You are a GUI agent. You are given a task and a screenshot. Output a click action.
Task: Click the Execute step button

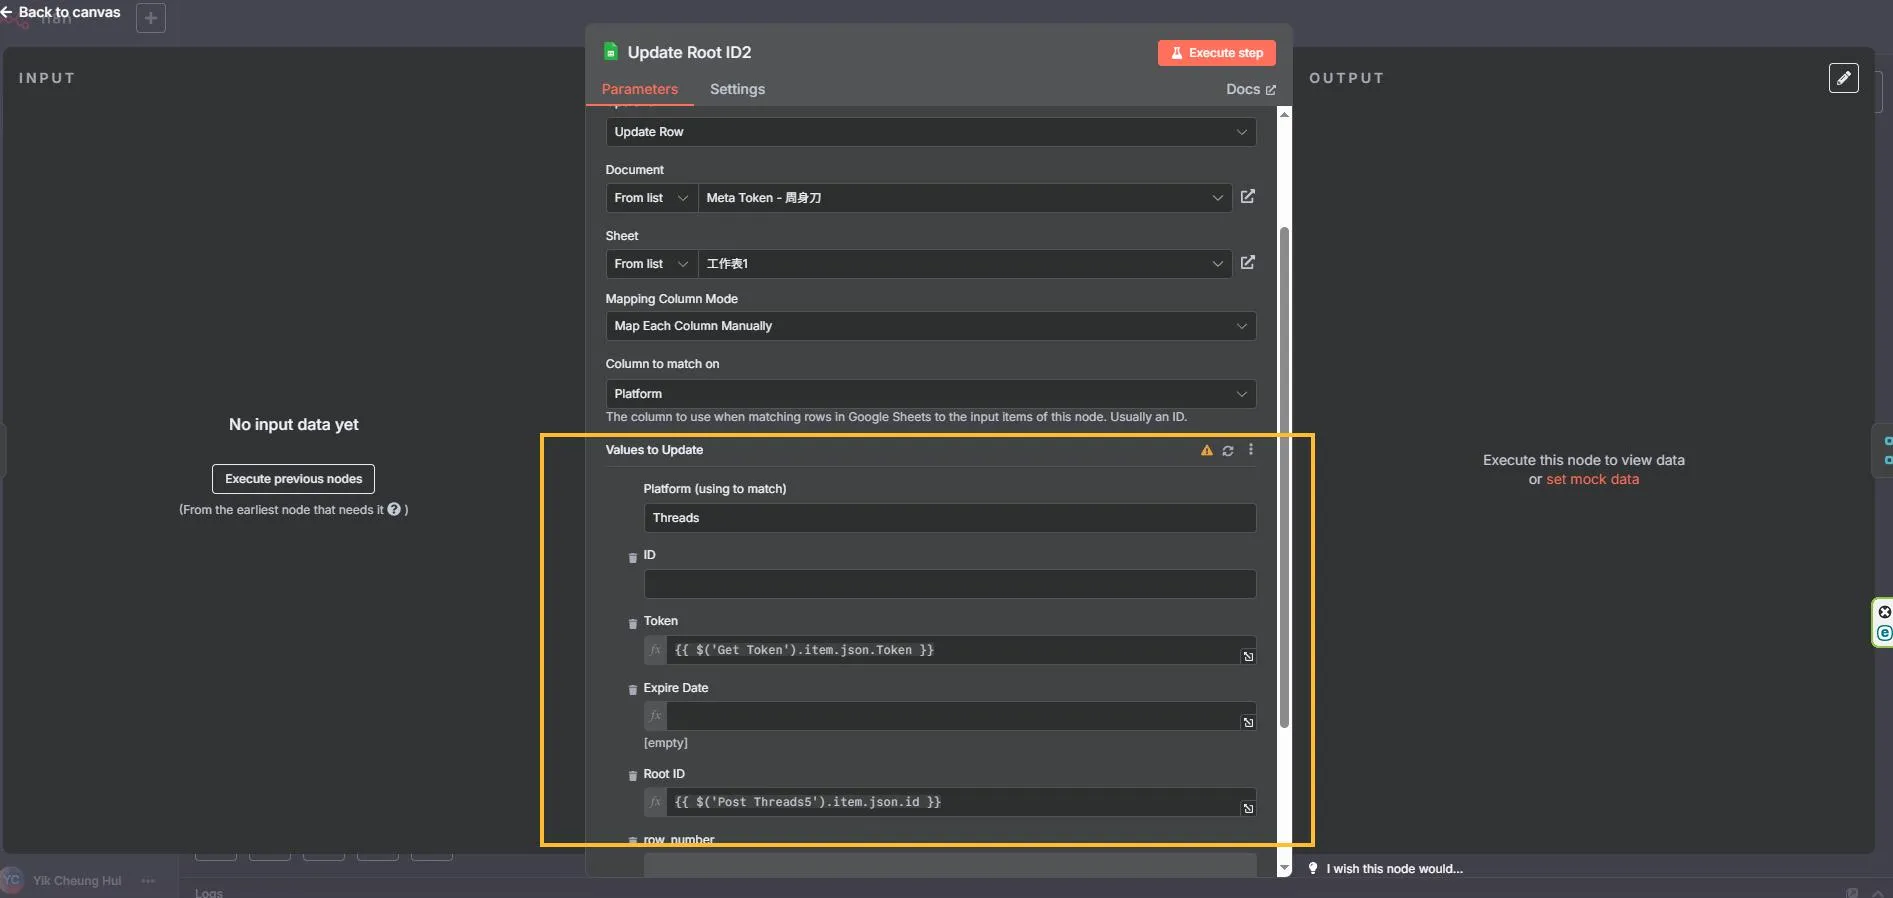tap(1216, 53)
